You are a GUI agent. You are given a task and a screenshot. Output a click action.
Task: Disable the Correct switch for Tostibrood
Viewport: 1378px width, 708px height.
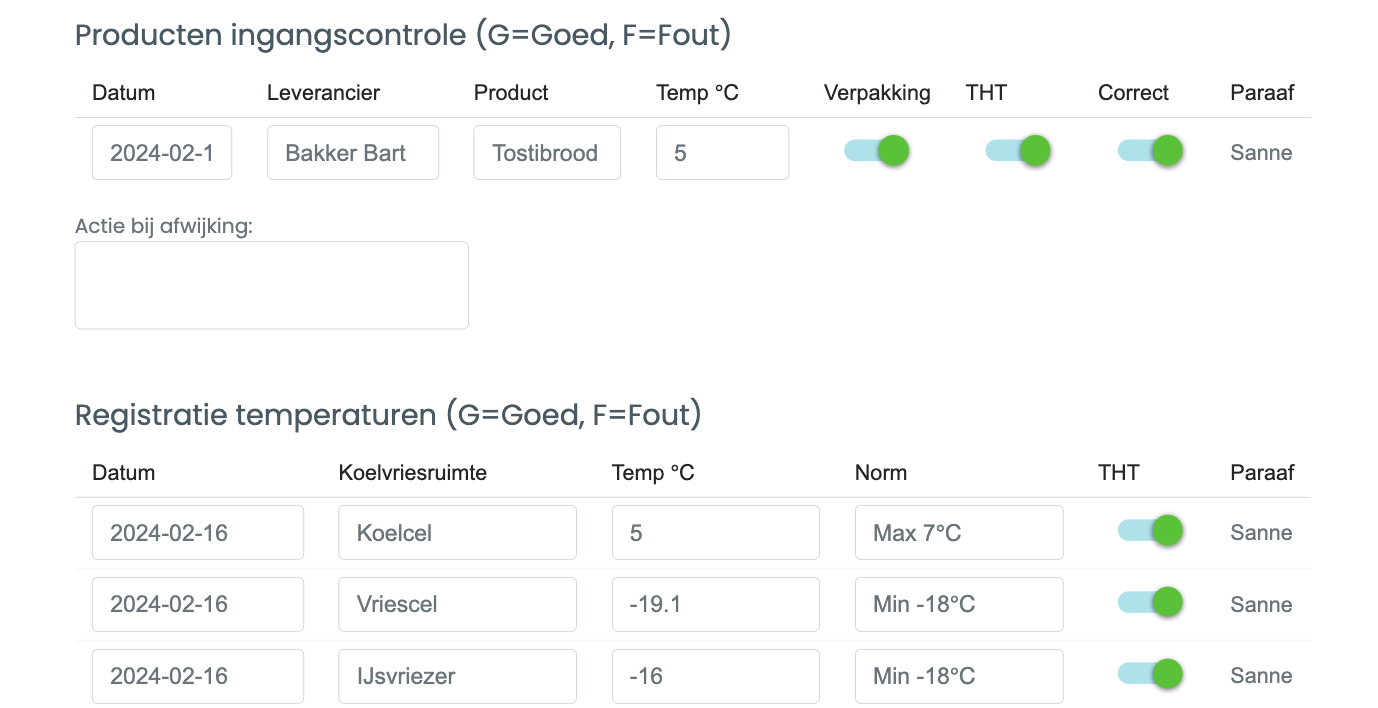click(1150, 151)
